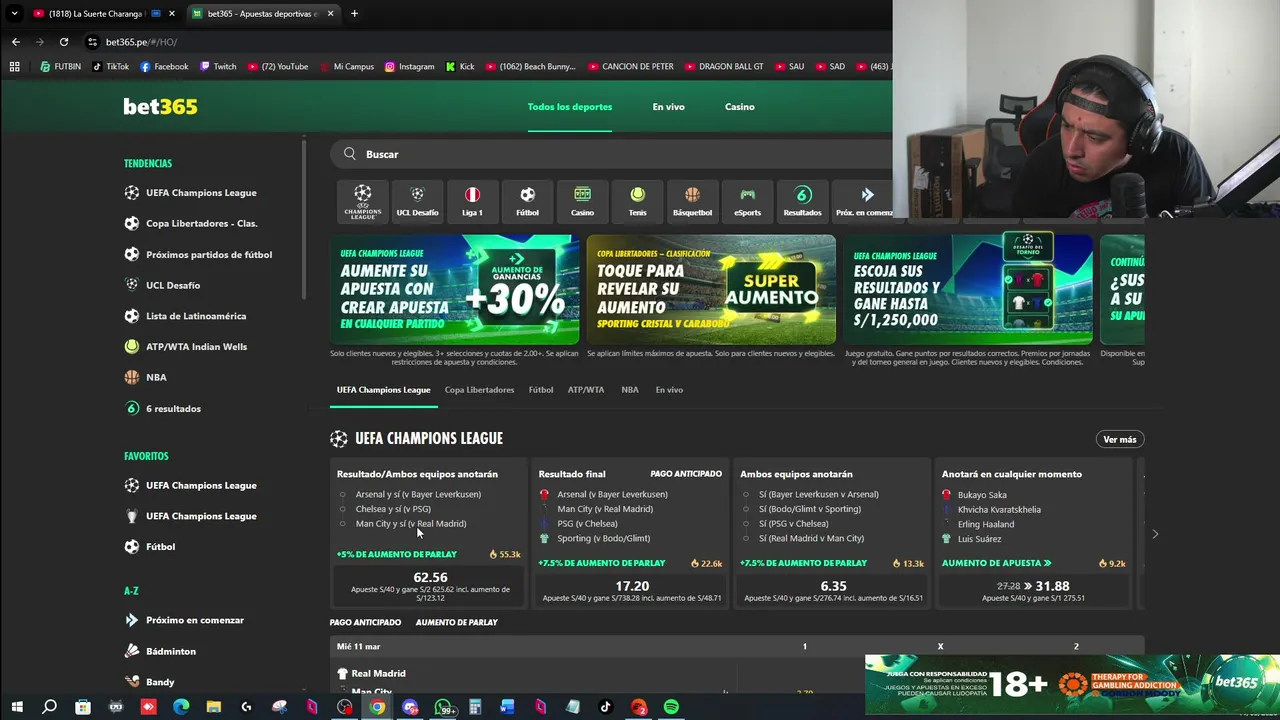Screen dimensions: 1280x720
Task: Filter by Aumento de parlay
Action: pos(457,622)
